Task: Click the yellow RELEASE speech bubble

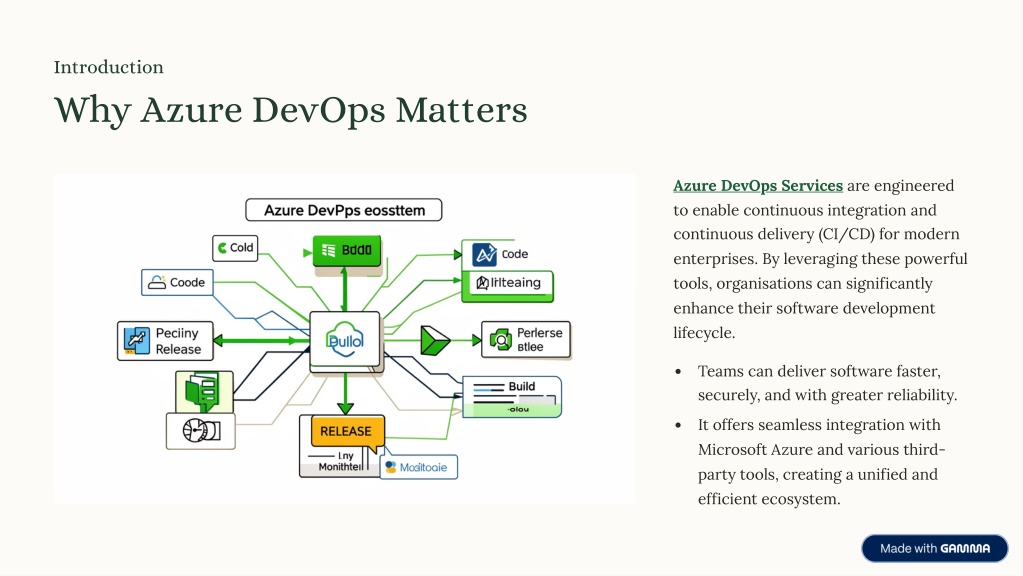Action: click(x=346, y=432)
